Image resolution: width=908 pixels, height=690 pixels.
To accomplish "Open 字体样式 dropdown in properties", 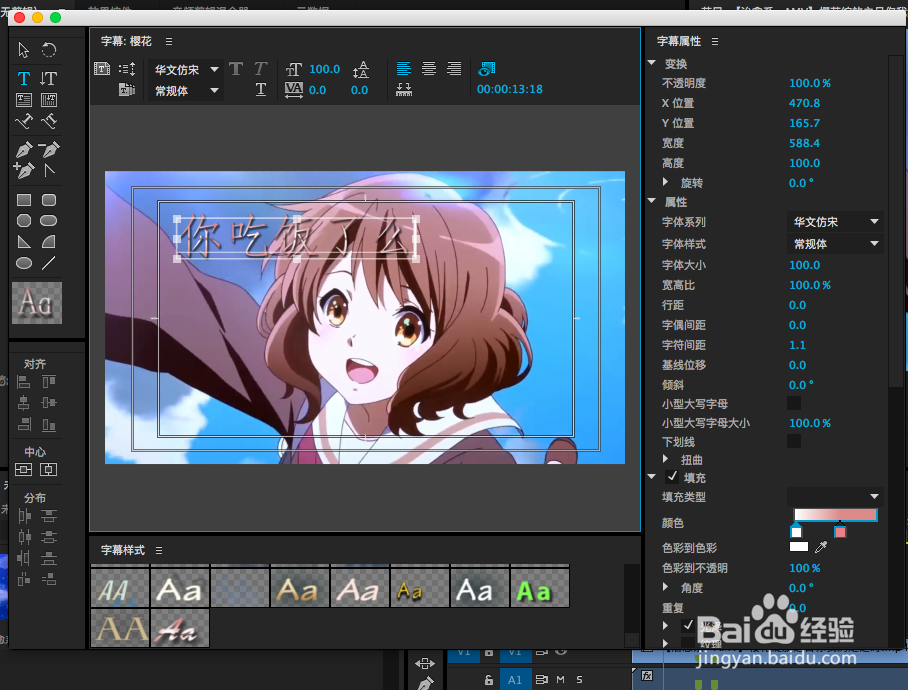I will tap(835, 244).
